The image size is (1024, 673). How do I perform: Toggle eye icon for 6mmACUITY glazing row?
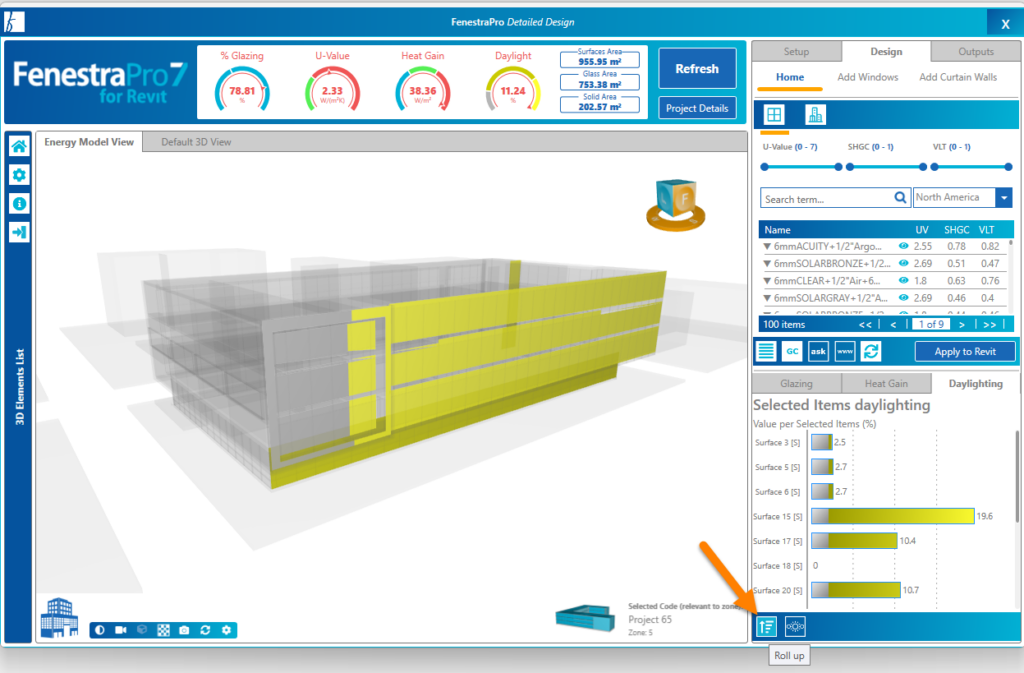(x=903, y=246)
